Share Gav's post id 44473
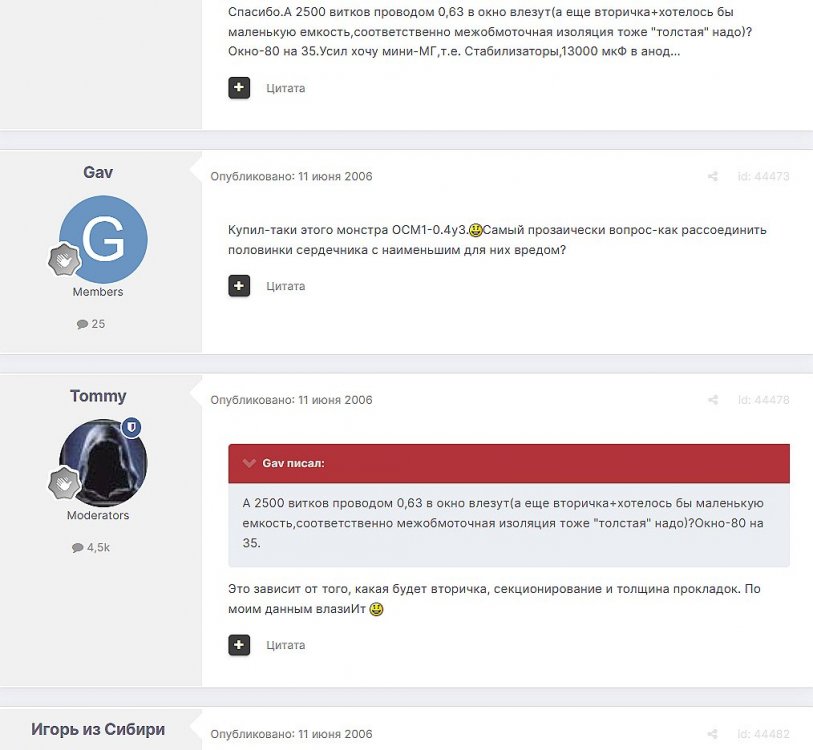 click(713, 176)
